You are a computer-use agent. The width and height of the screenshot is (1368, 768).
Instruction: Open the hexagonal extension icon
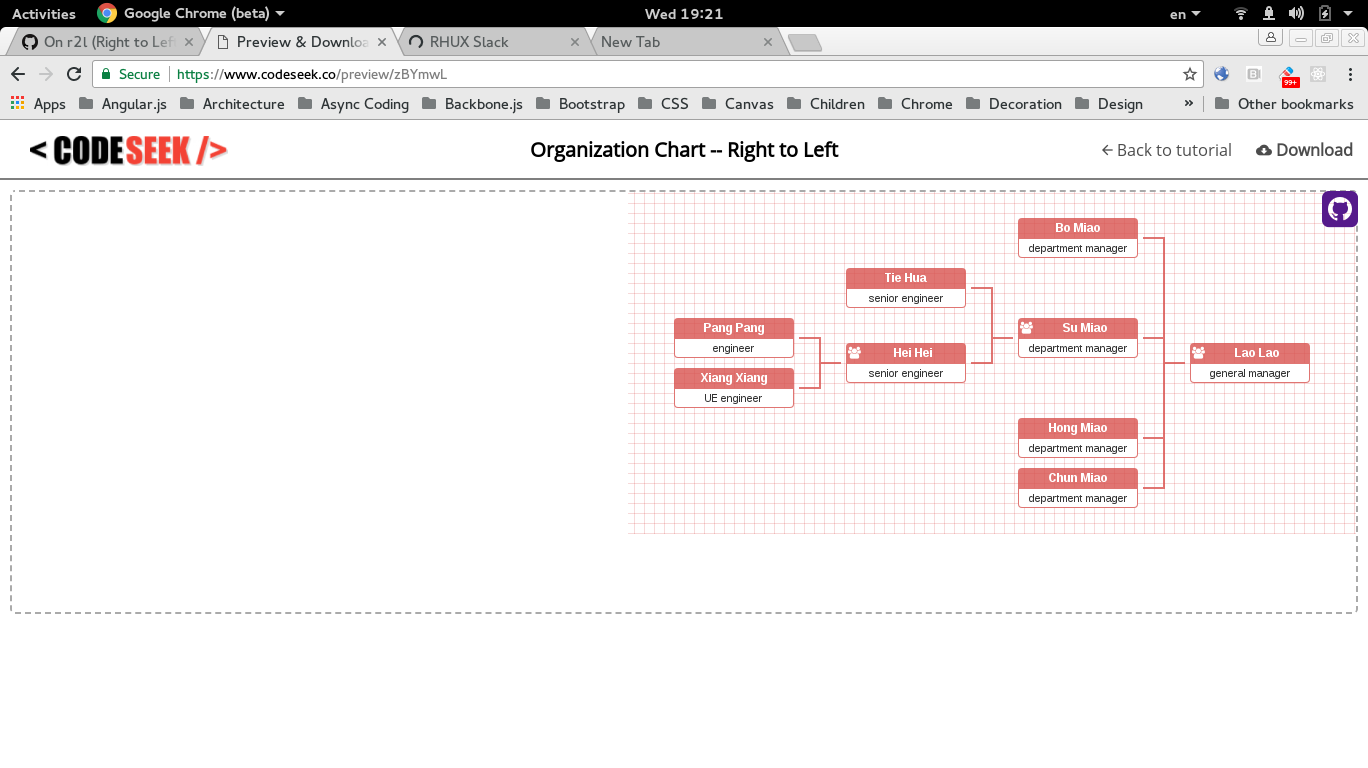pyautogui.click(x=1318, y=74)
